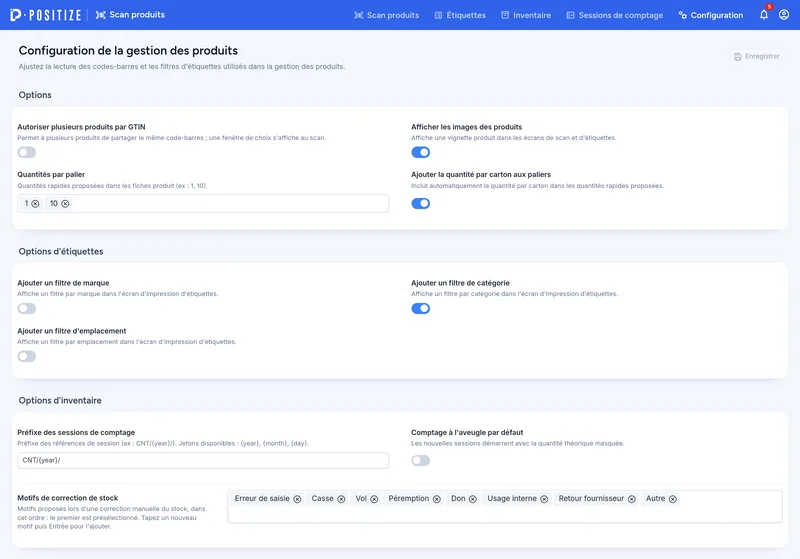Viewport: 800px width, 559px height.
Task: Enable Ajouter un filtre de marque
Action: coord(27,309)
